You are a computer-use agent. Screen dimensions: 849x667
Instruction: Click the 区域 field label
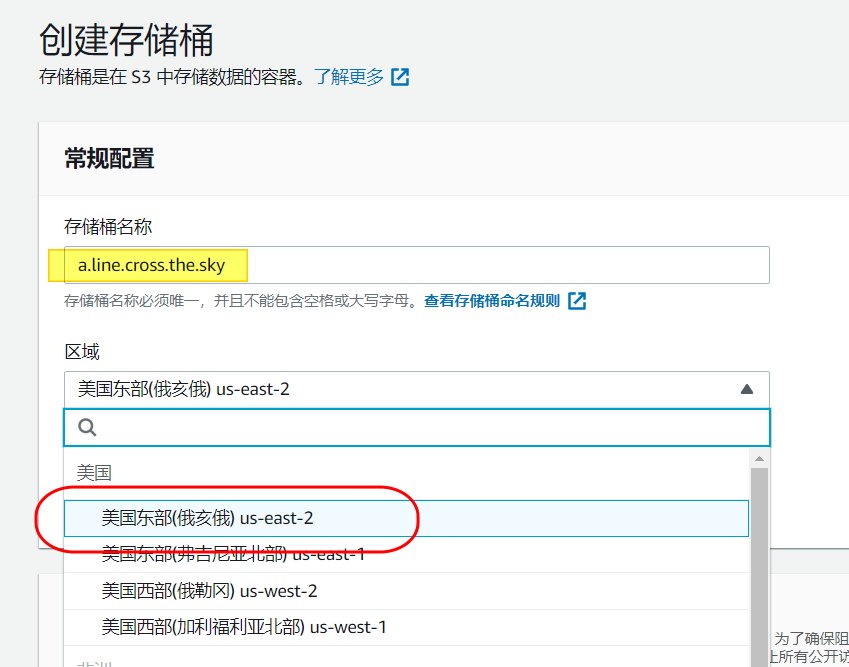click(82, 352)
